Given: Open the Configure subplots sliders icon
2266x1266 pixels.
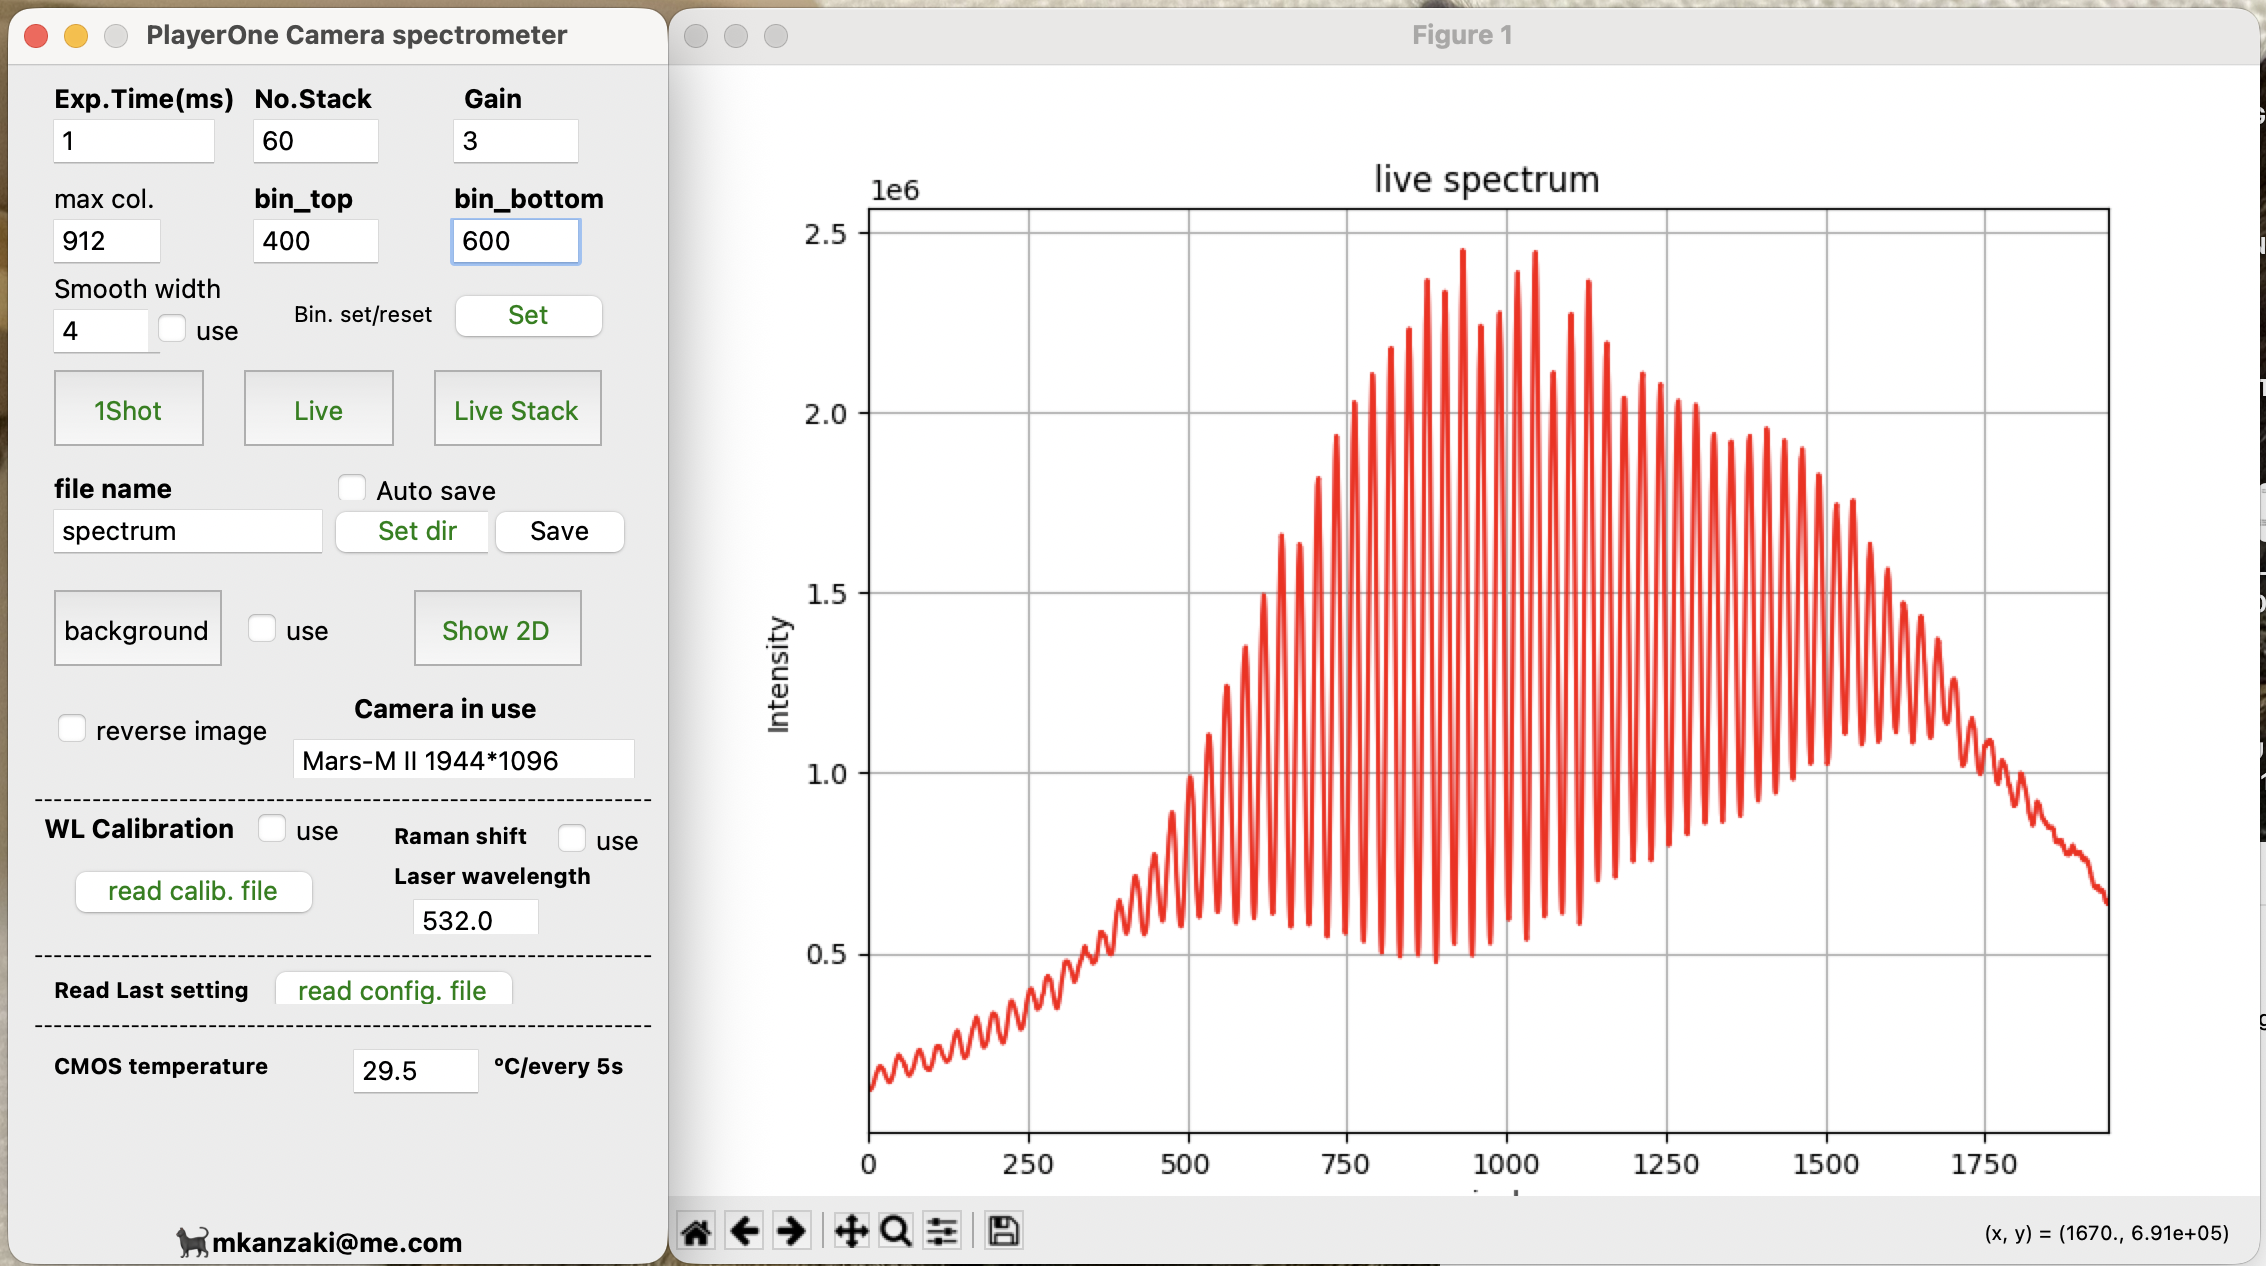Looking at the screenshot, I should (942, 1231).
